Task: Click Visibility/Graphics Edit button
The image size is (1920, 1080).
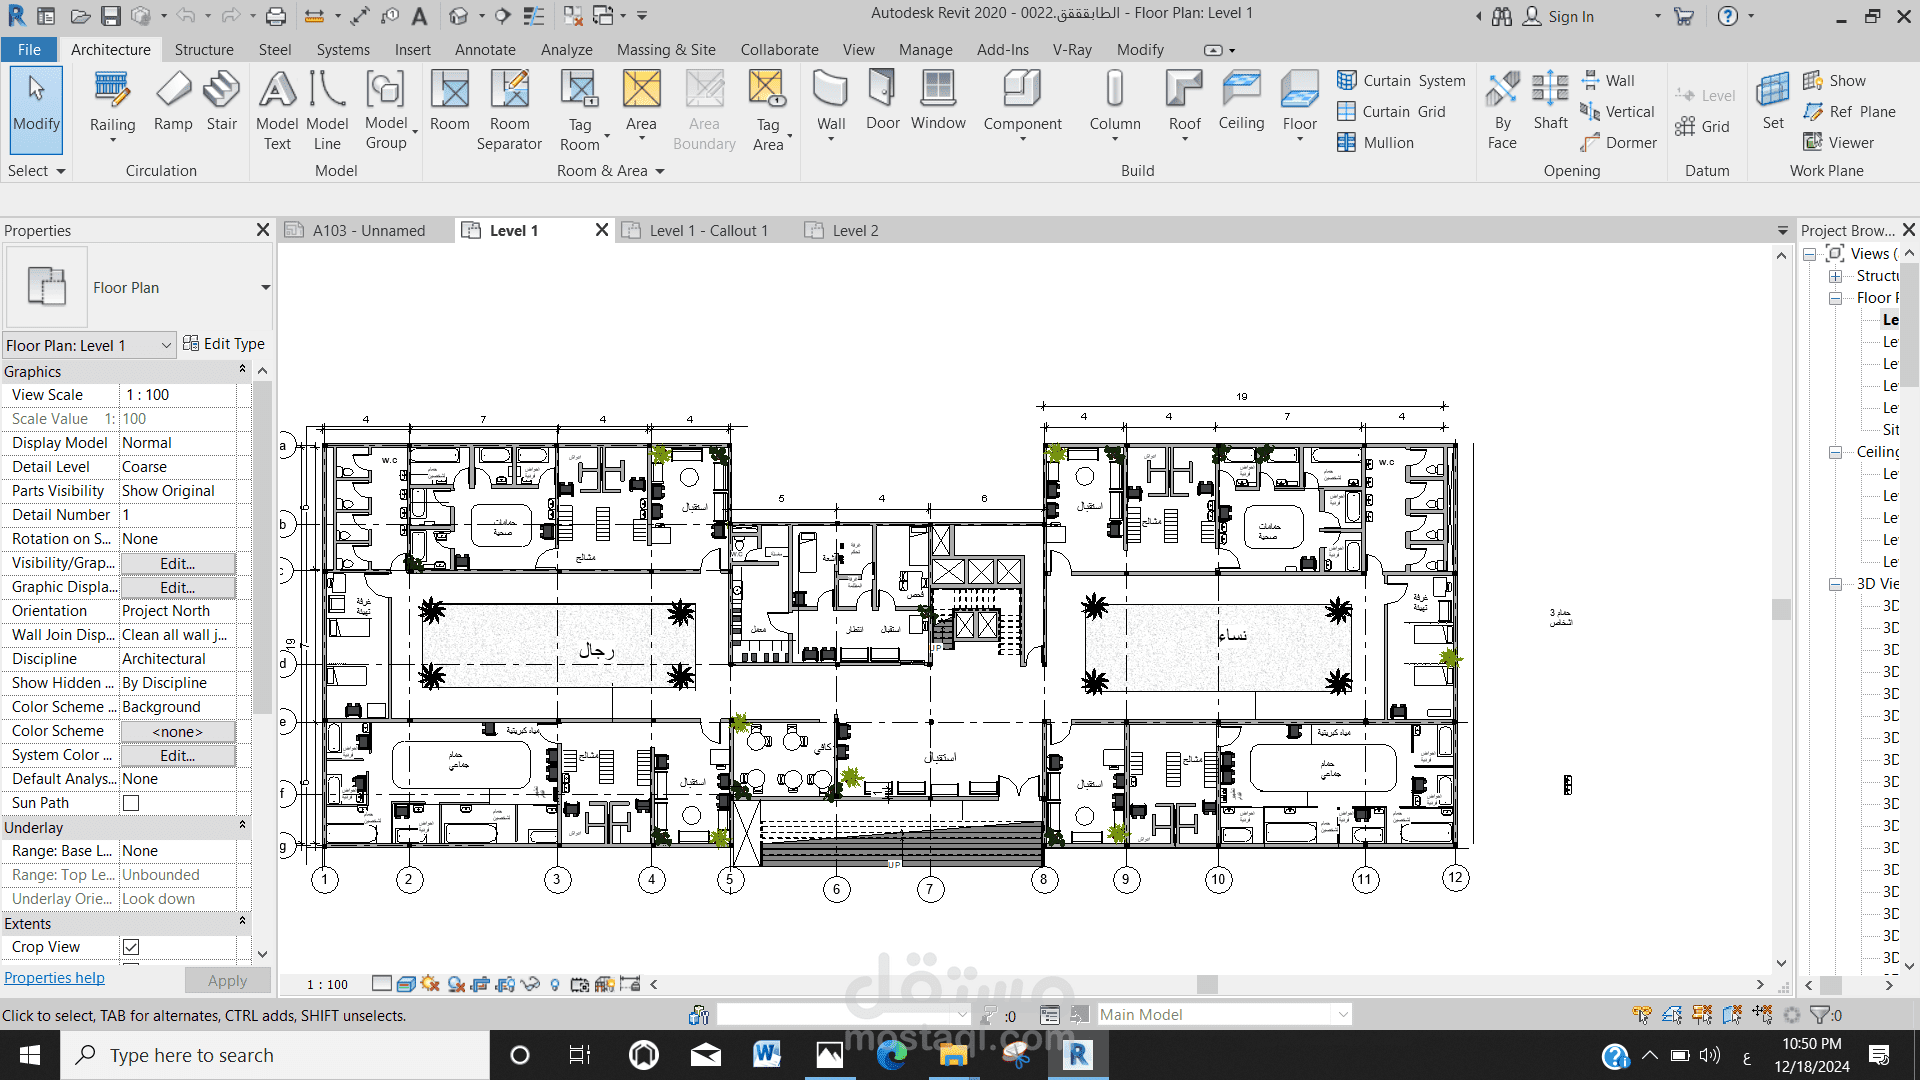Action: [177, 564]
